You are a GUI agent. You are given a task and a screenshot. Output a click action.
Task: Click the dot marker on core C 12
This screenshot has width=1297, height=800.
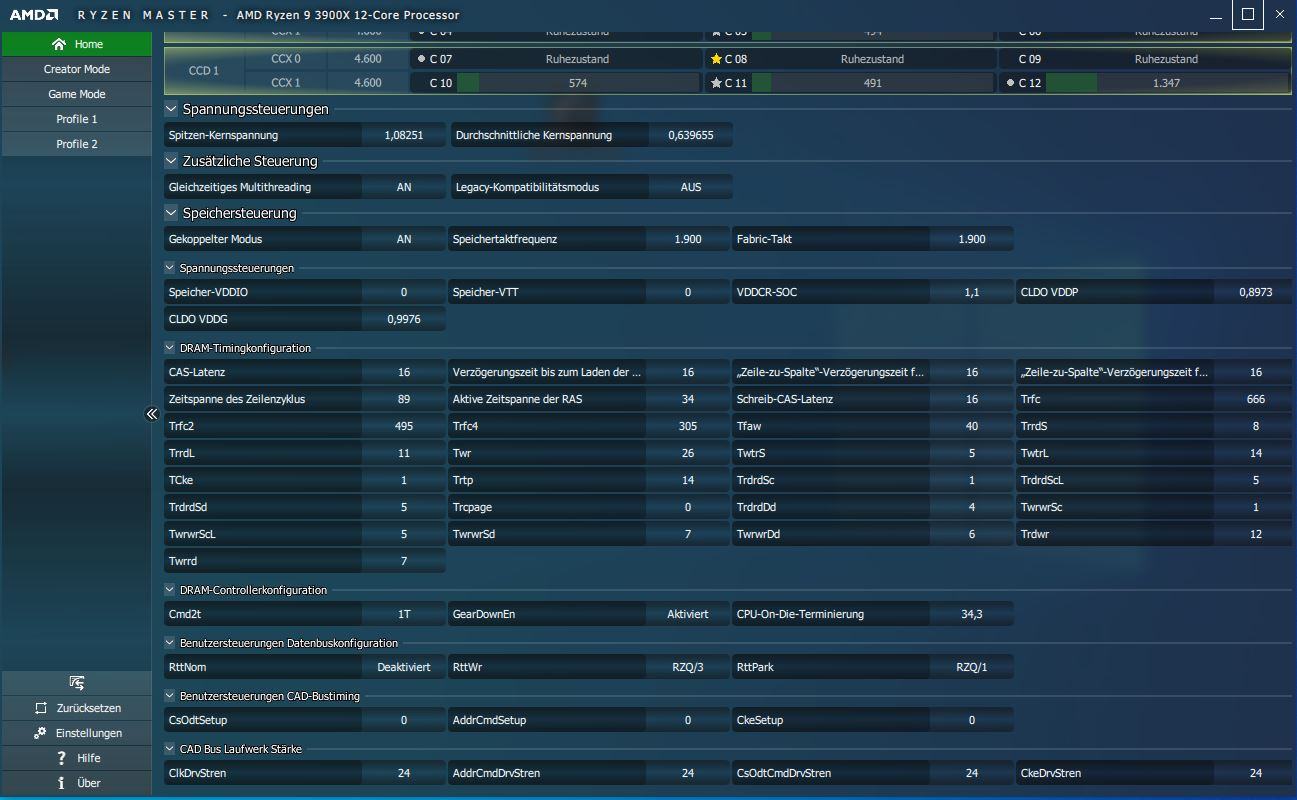tap(1011, 83)
